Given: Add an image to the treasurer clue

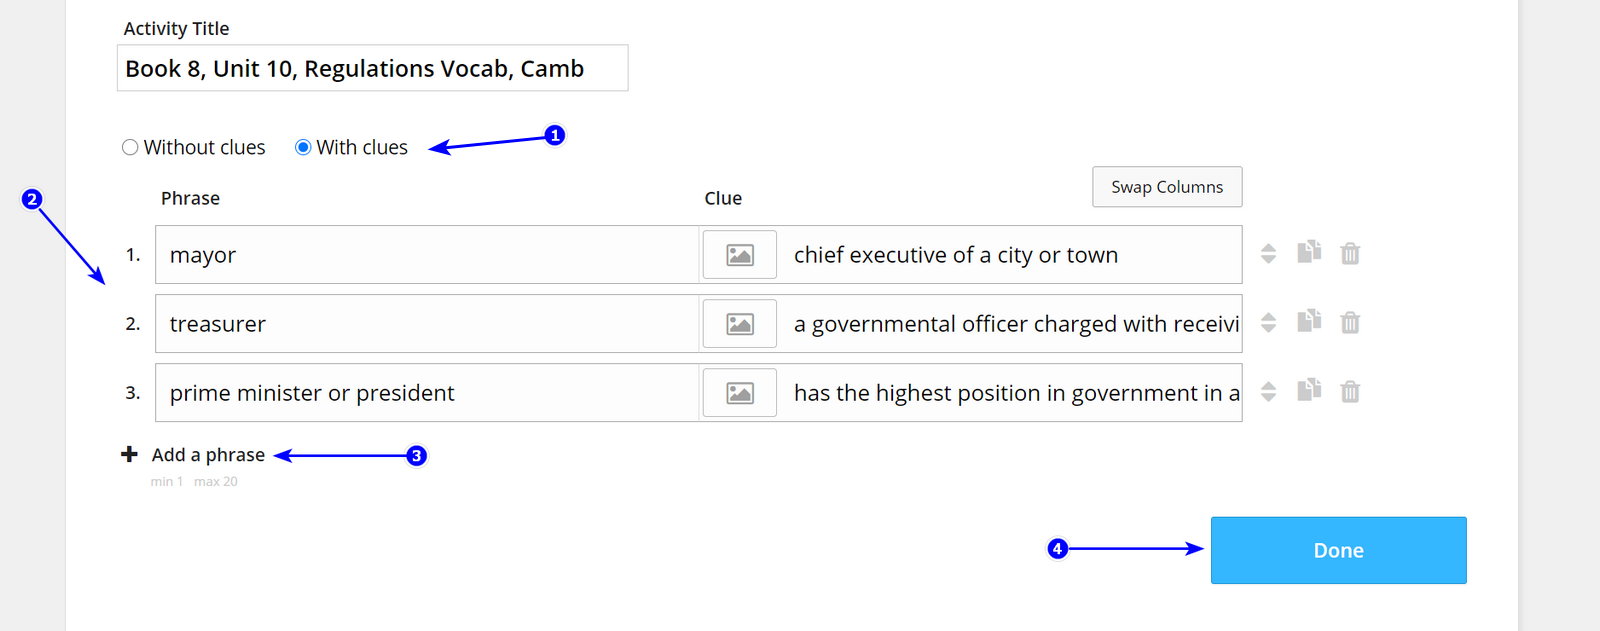Looking at the screenshot, I should click(x=740, y=324).
